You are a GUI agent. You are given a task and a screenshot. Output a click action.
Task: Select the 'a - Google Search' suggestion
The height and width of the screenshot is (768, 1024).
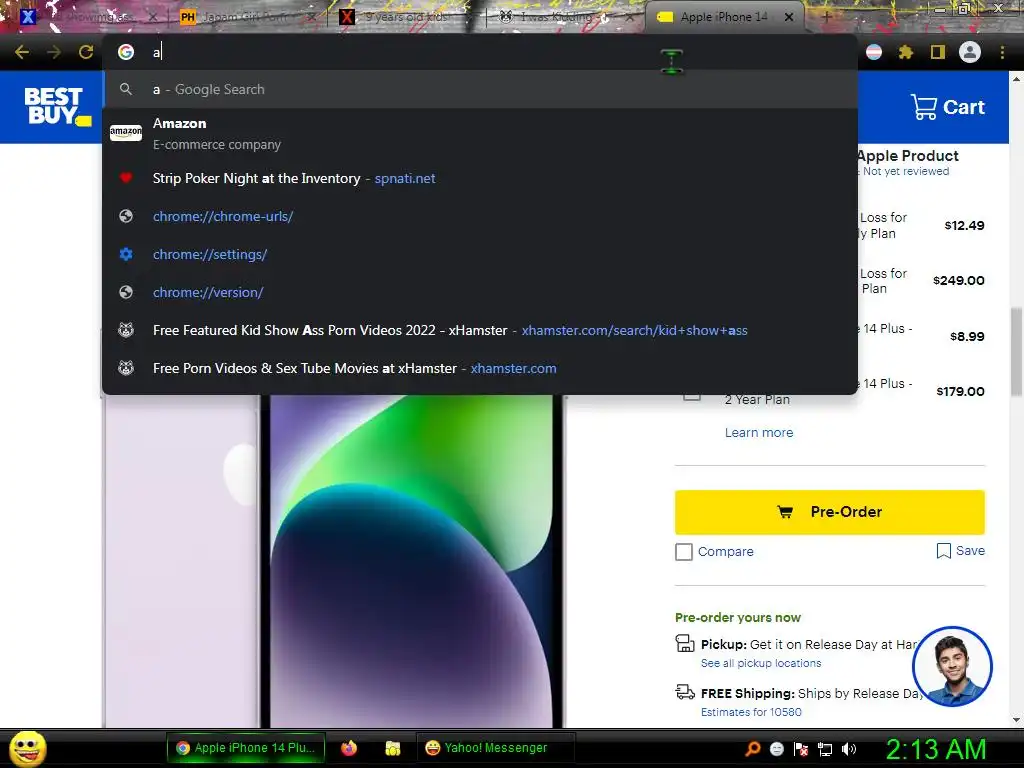(x=480, y=89)
